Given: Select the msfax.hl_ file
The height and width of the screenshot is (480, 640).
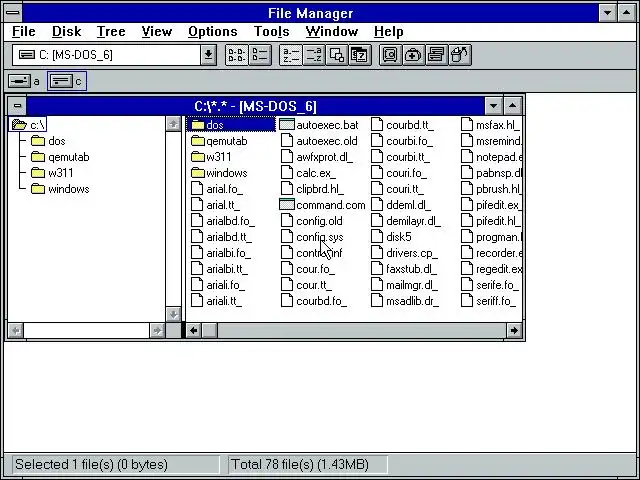Looking at the screenshot, I should pyautogui.click(x=491, y=124).
